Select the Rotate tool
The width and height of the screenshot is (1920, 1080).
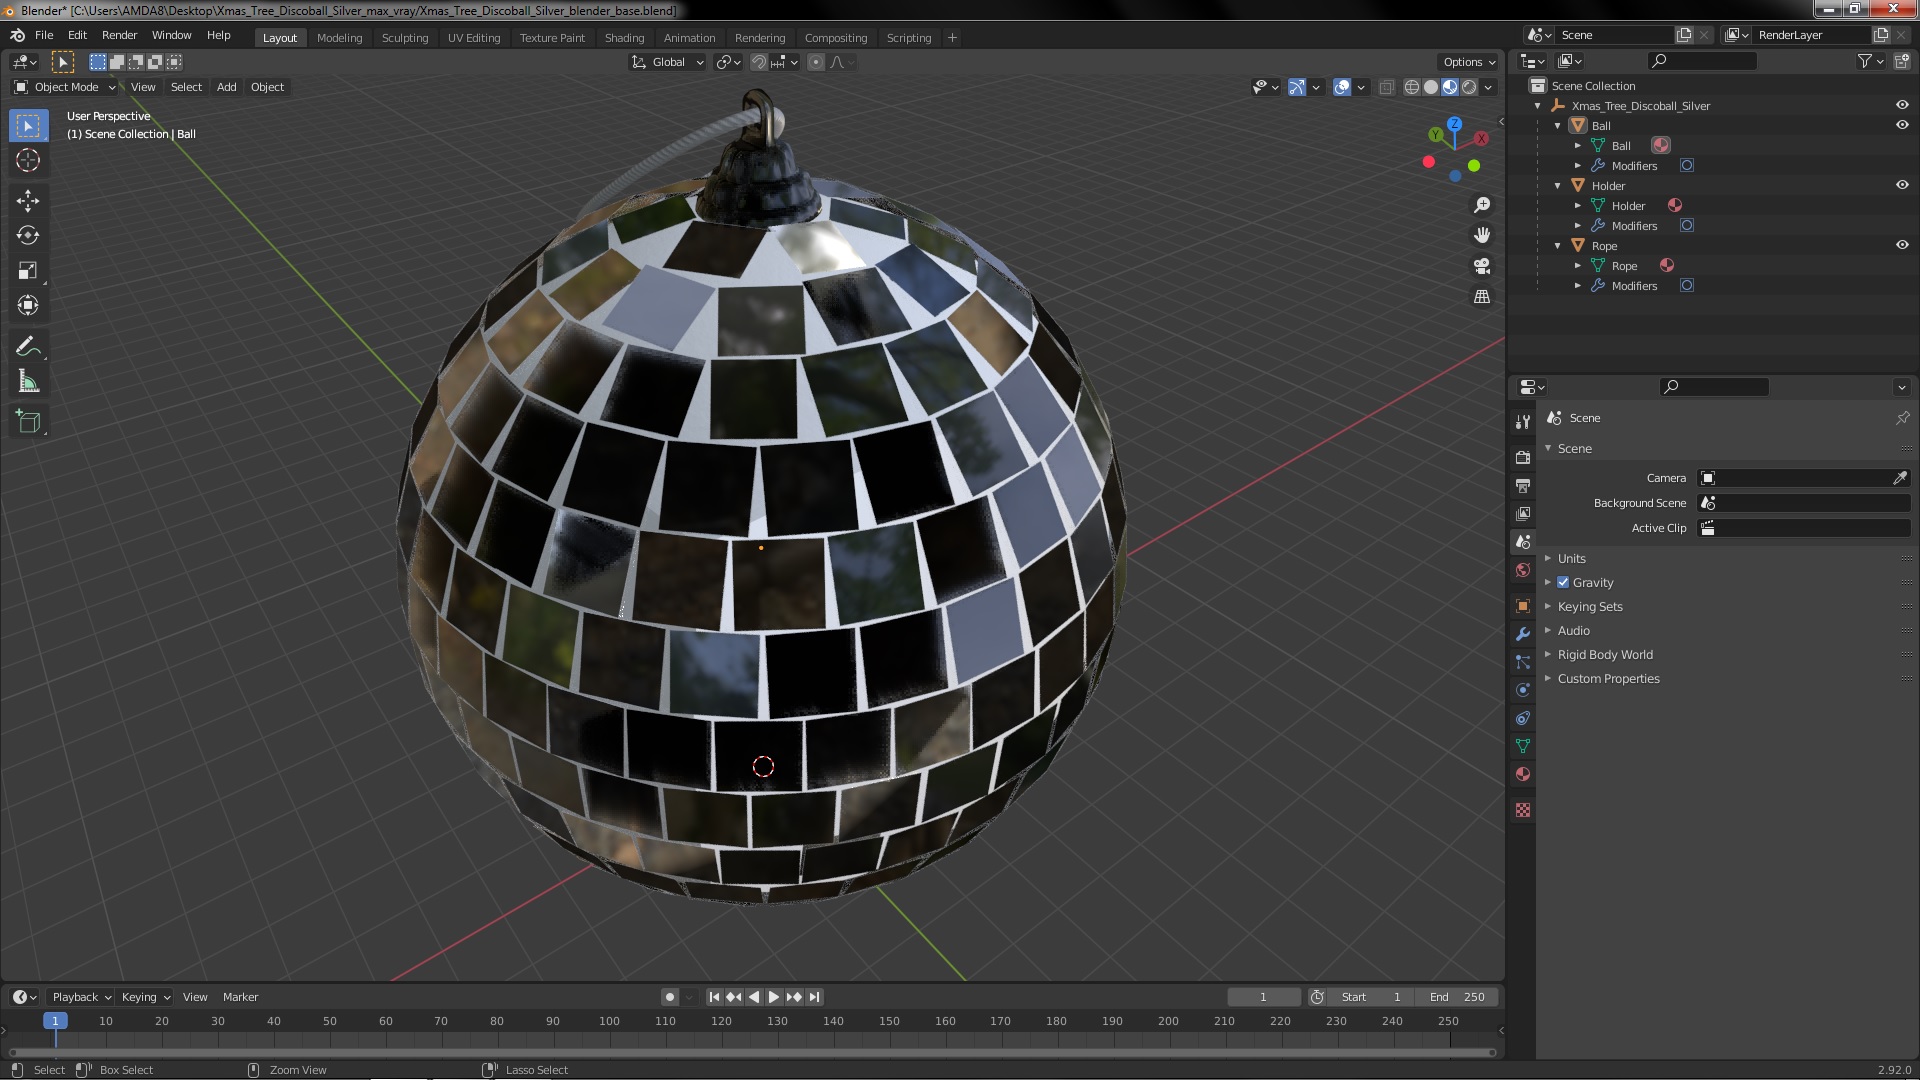[28, 236]
